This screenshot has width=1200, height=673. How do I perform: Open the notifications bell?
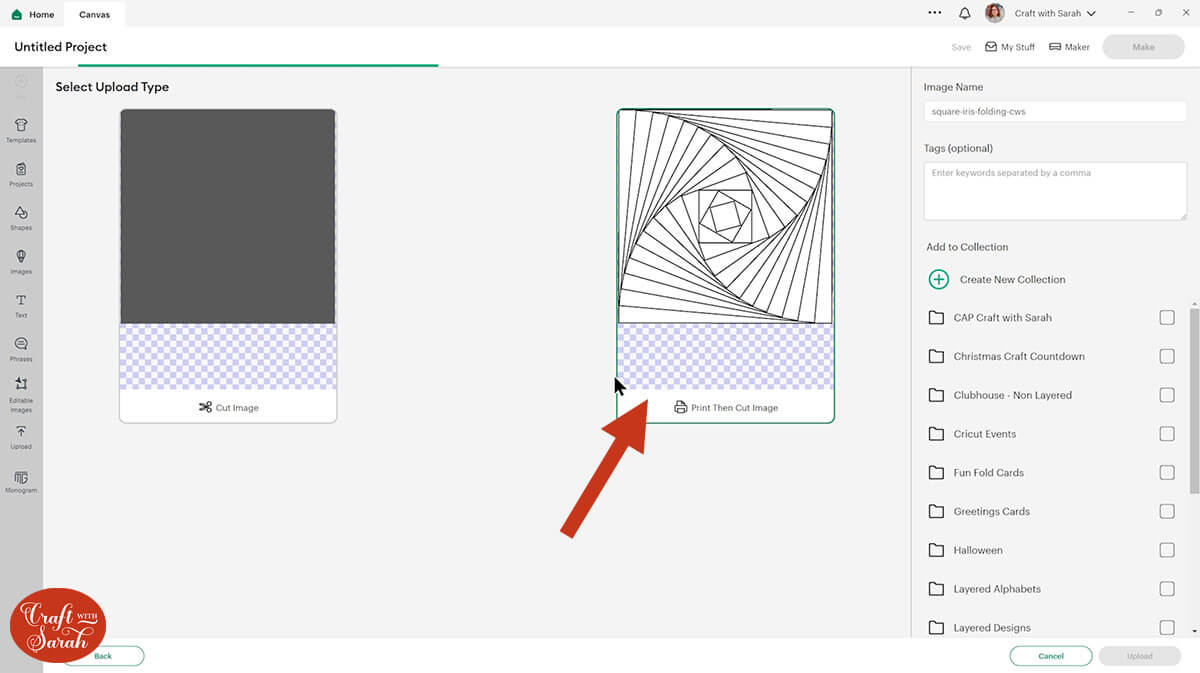coord(964,13)
